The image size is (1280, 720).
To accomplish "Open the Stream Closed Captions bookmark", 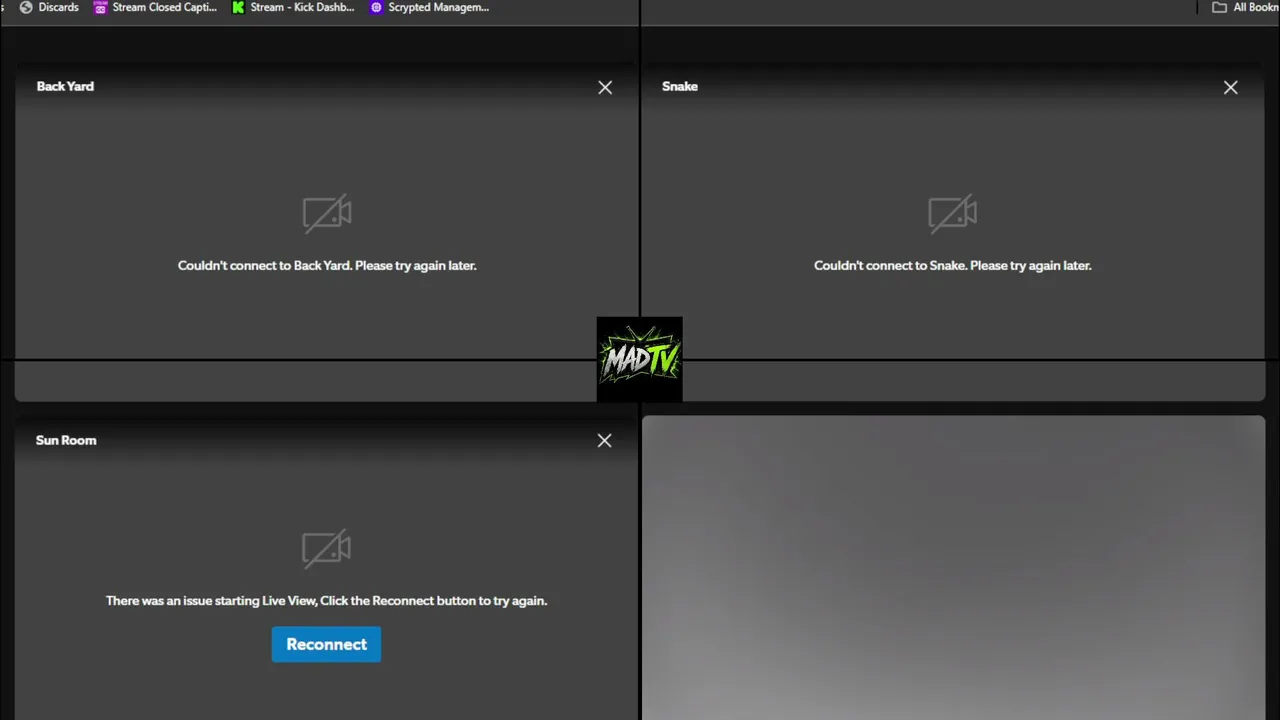I will click(155, 7).
